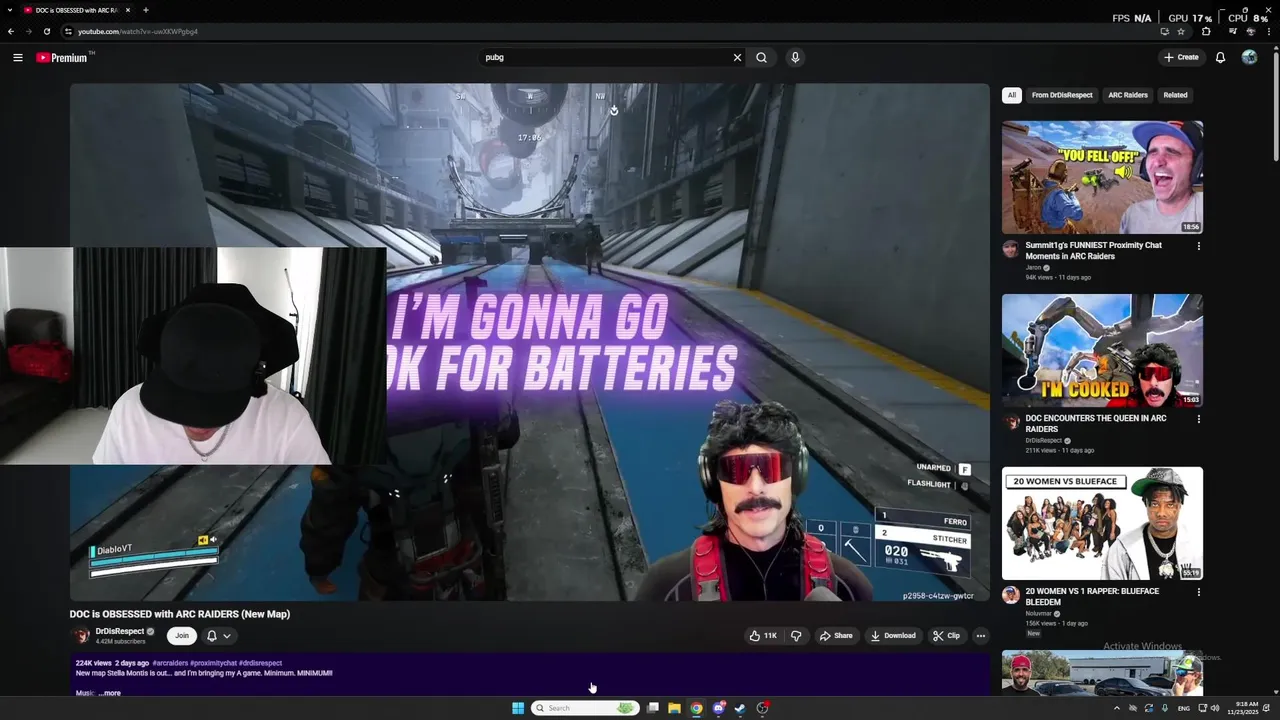Start voice search with microphone icon
The image size is (1280, 720).
tap(795, 57)
